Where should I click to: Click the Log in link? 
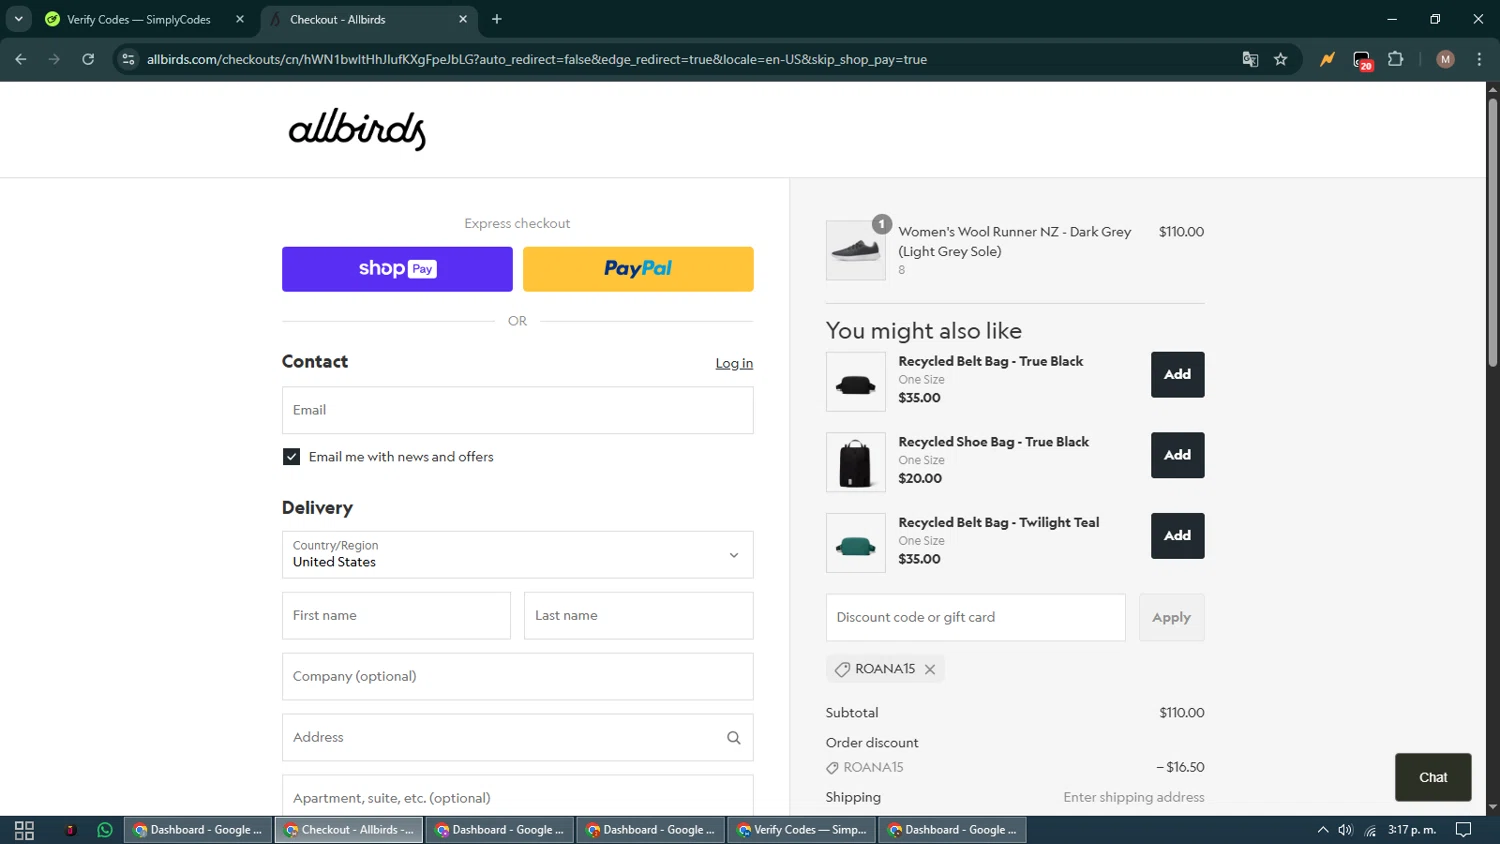(x=734, y=363)
